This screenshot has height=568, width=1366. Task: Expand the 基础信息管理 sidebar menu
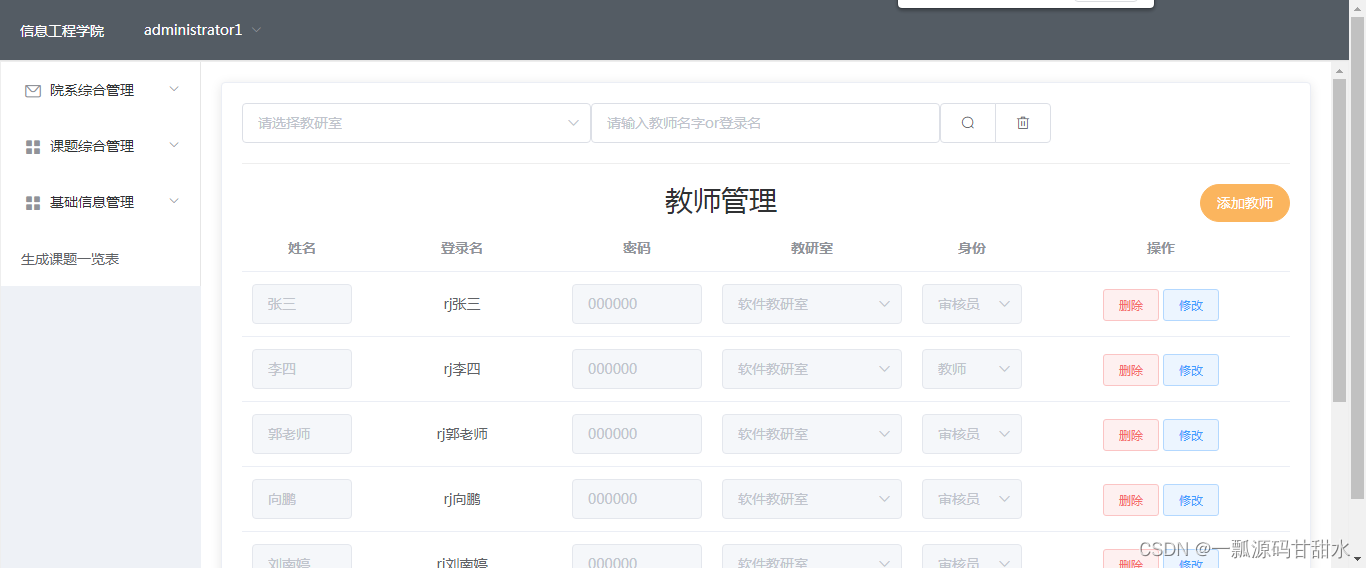tap(100, 202)
